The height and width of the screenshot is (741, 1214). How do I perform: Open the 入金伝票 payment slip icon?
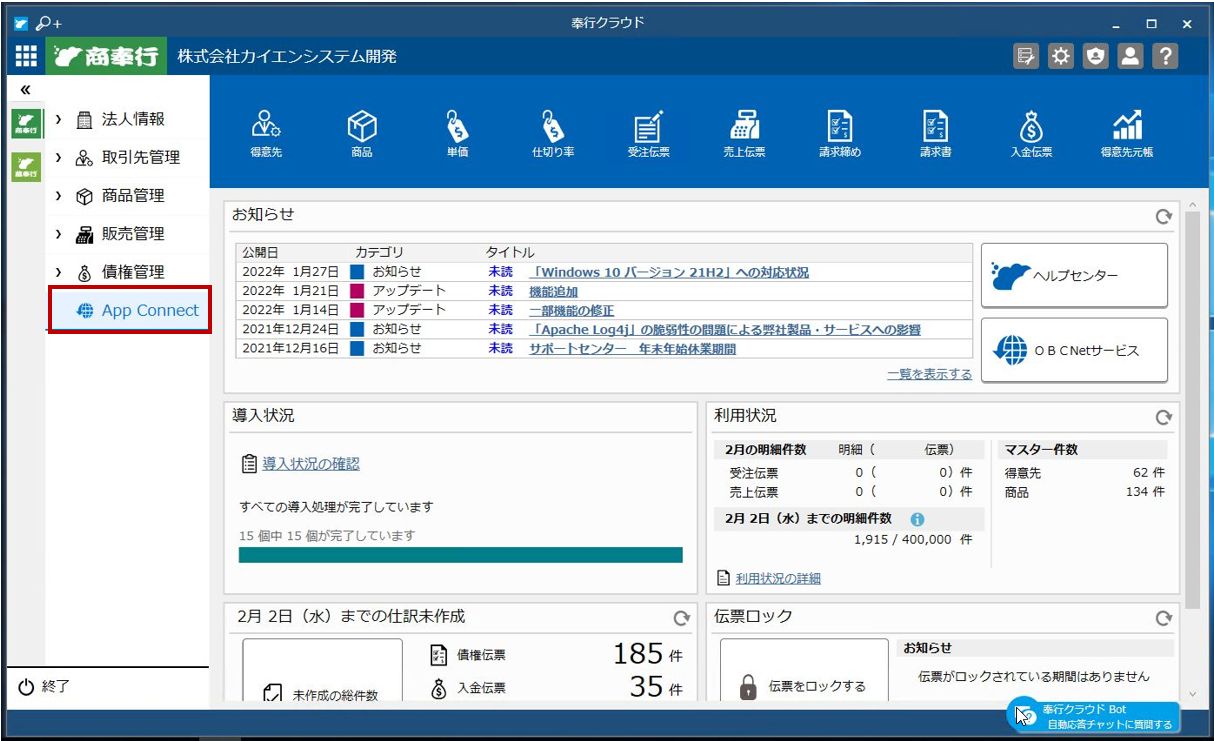click(x=1031, y=134)
